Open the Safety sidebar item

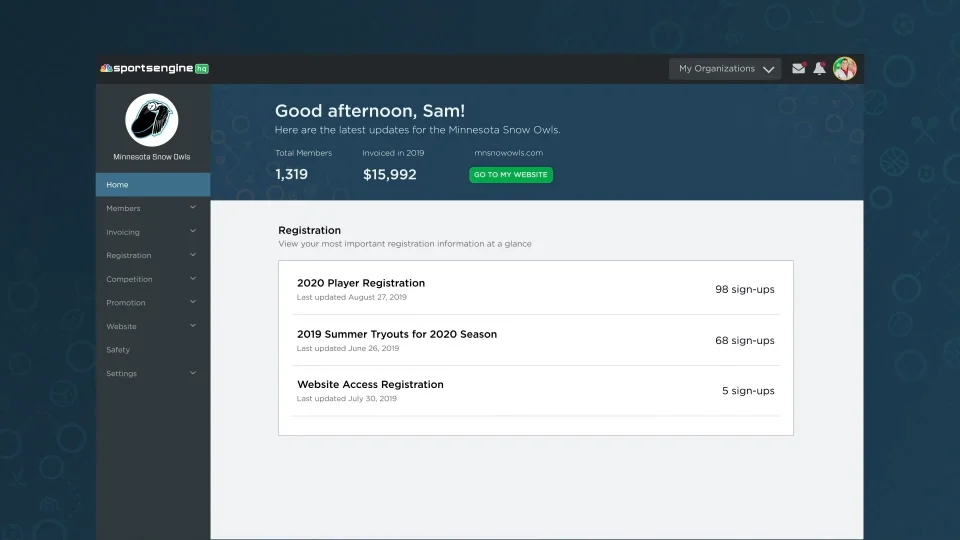118,350
